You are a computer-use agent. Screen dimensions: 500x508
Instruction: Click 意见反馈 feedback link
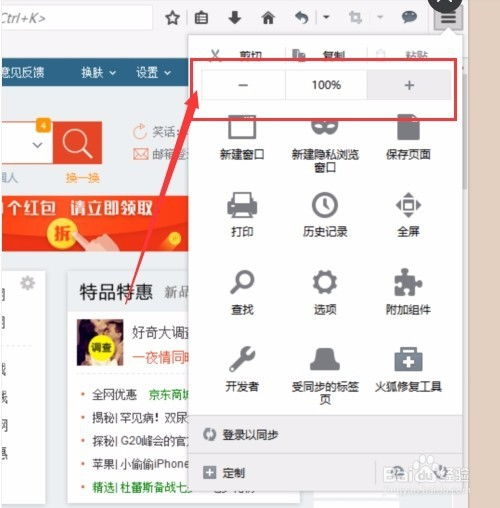tap(23, 72)
